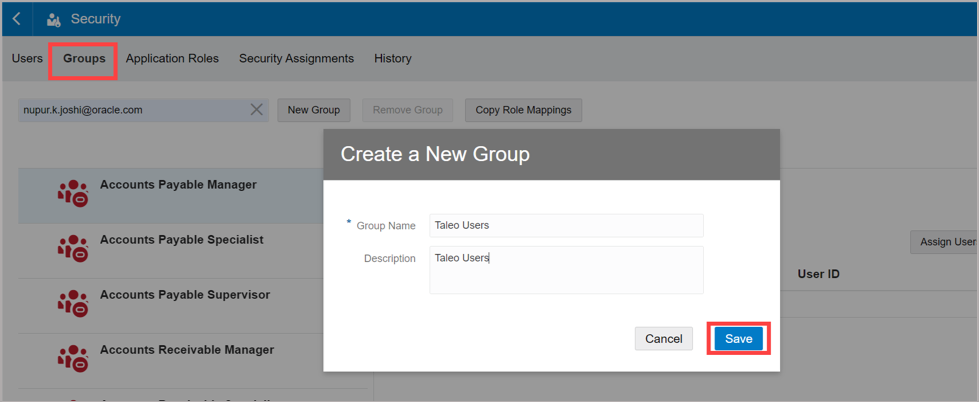Click Accounts Receivable Manager group icon
The height and width of the screenshot is (402, 979).
(x=73, y=358)
